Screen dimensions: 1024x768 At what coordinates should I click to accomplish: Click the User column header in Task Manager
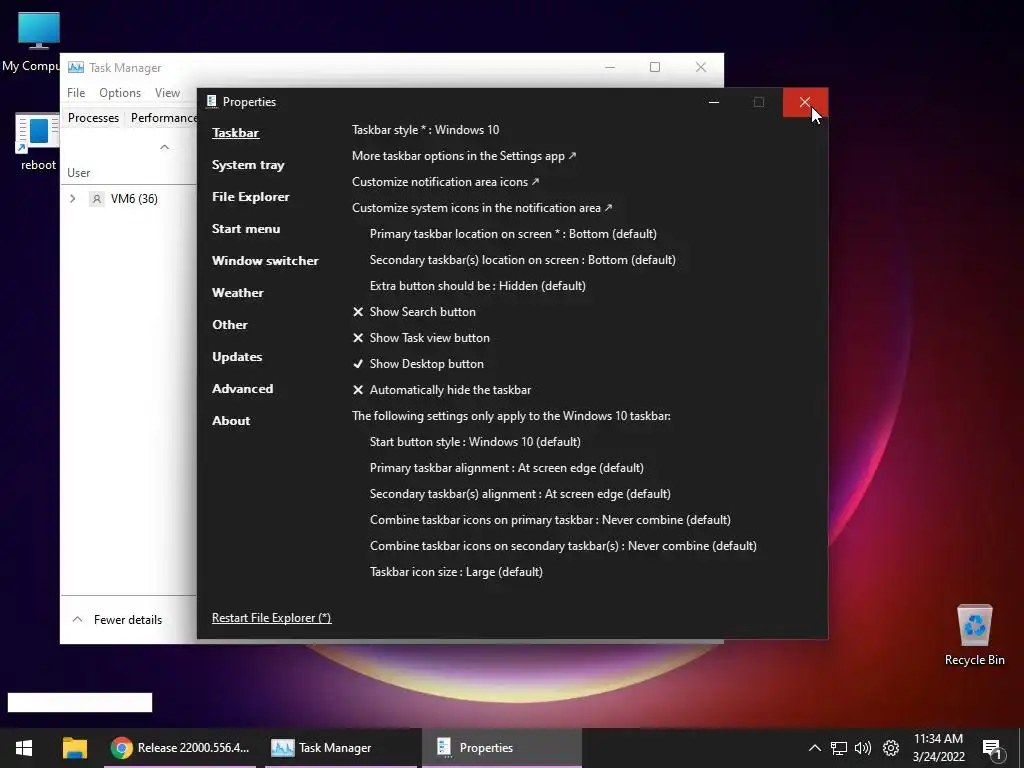pyautogui.click(x=78, y=172)
